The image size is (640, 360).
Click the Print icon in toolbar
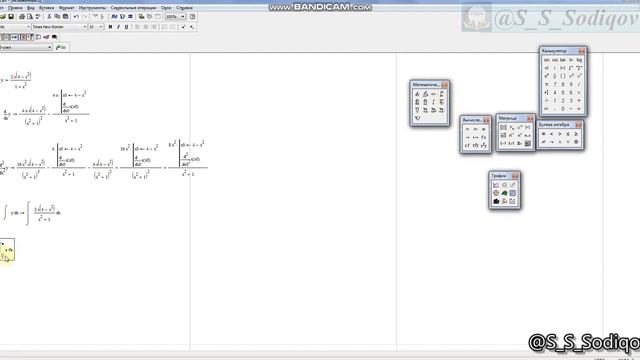(22, 17)
